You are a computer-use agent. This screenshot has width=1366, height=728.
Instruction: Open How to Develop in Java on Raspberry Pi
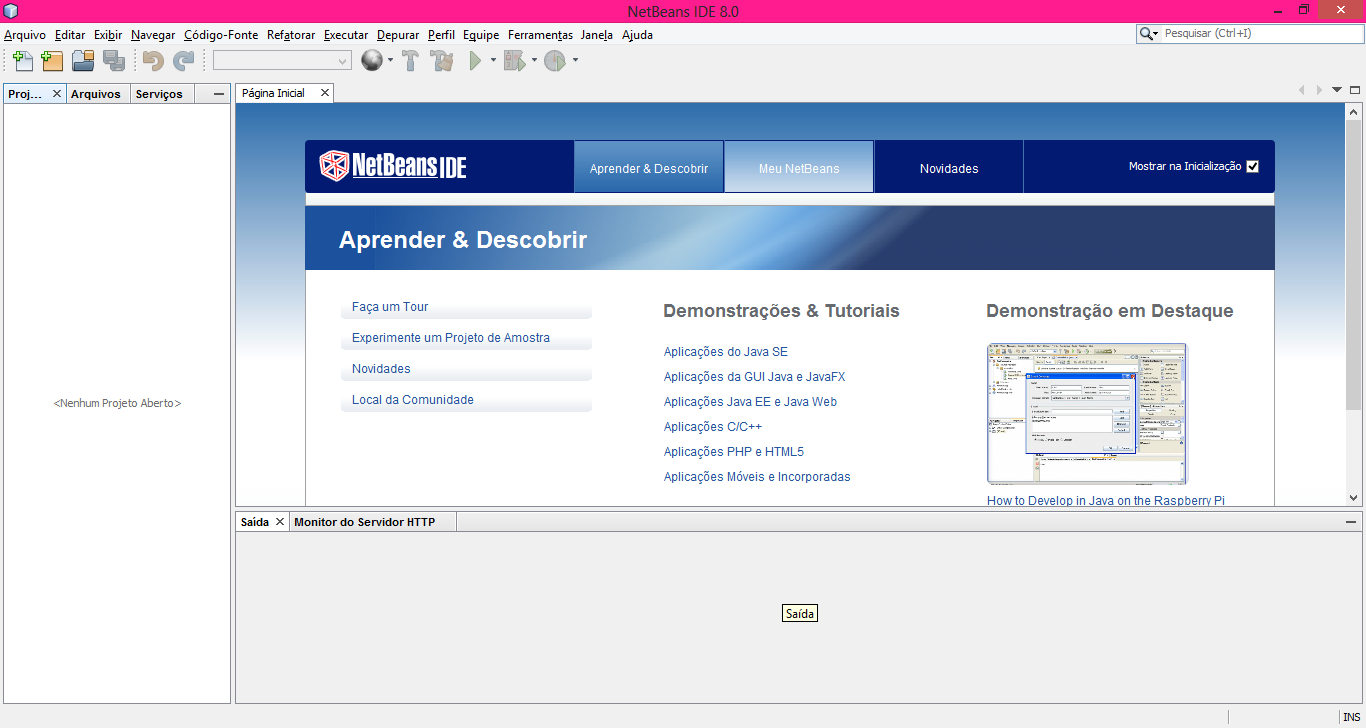(1106, 500)
